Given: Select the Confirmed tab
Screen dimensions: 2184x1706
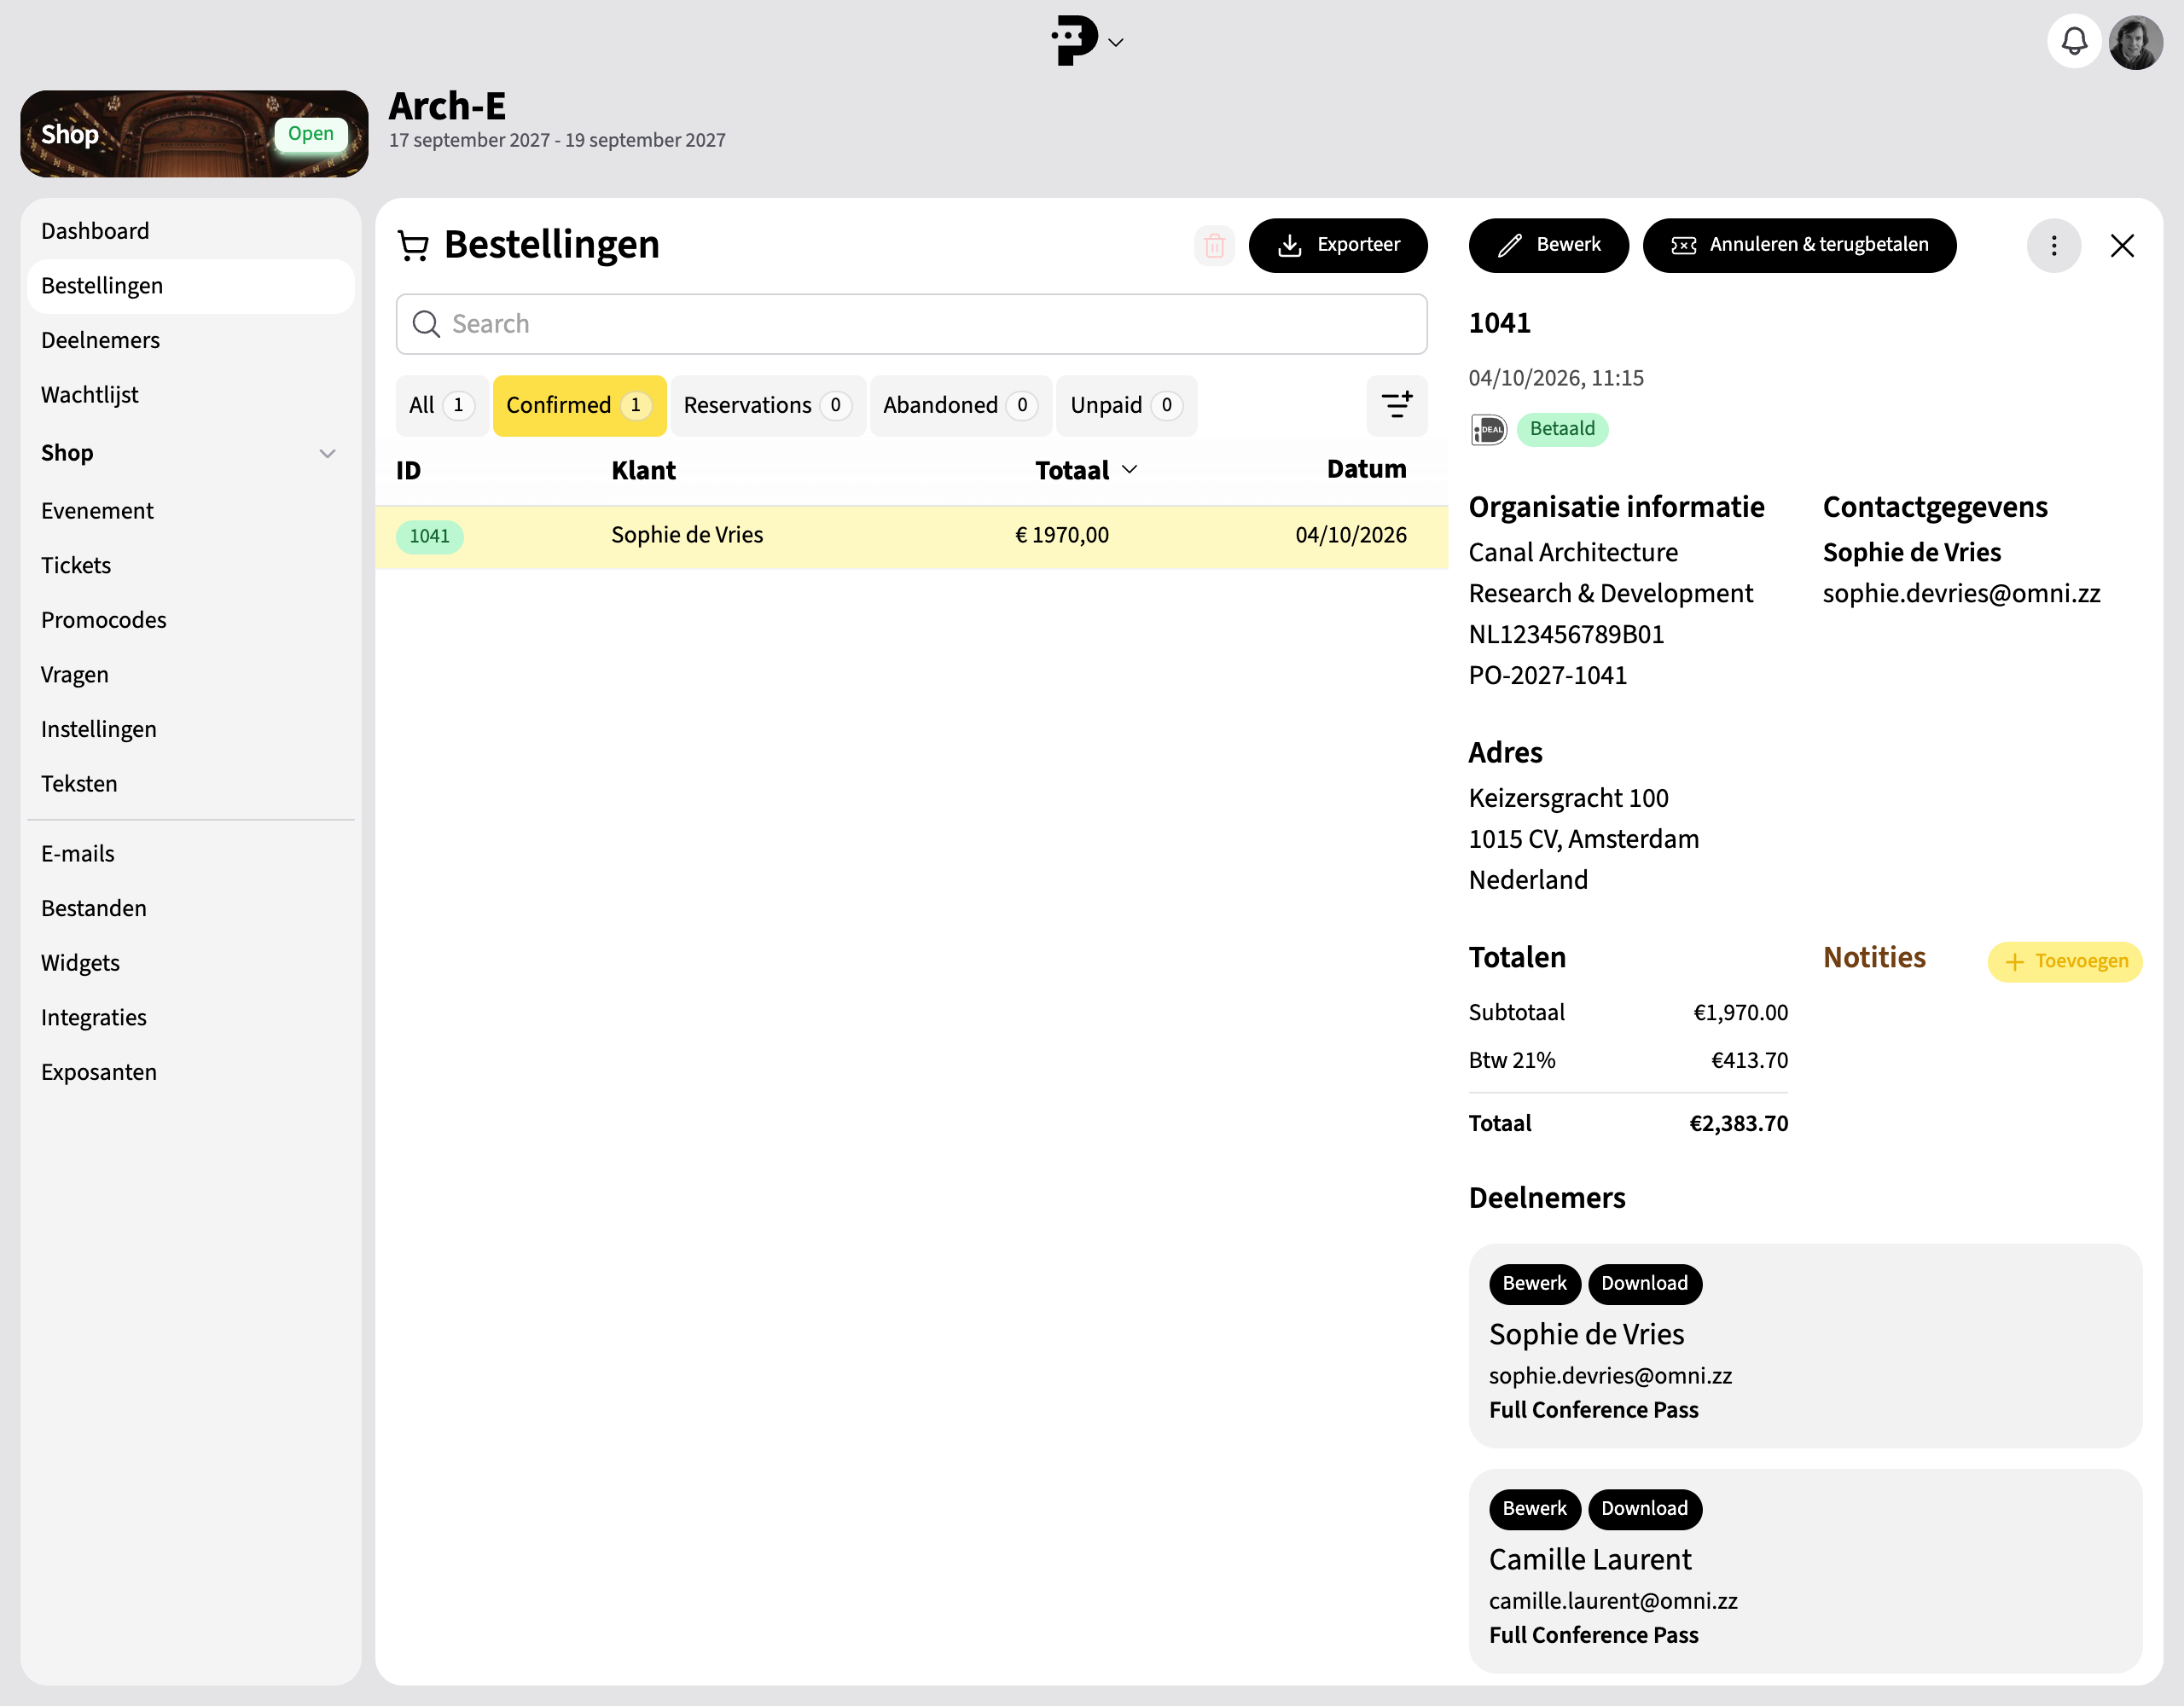Looking at the screenshot, I should pyautogui.click(x=579, y=405).
